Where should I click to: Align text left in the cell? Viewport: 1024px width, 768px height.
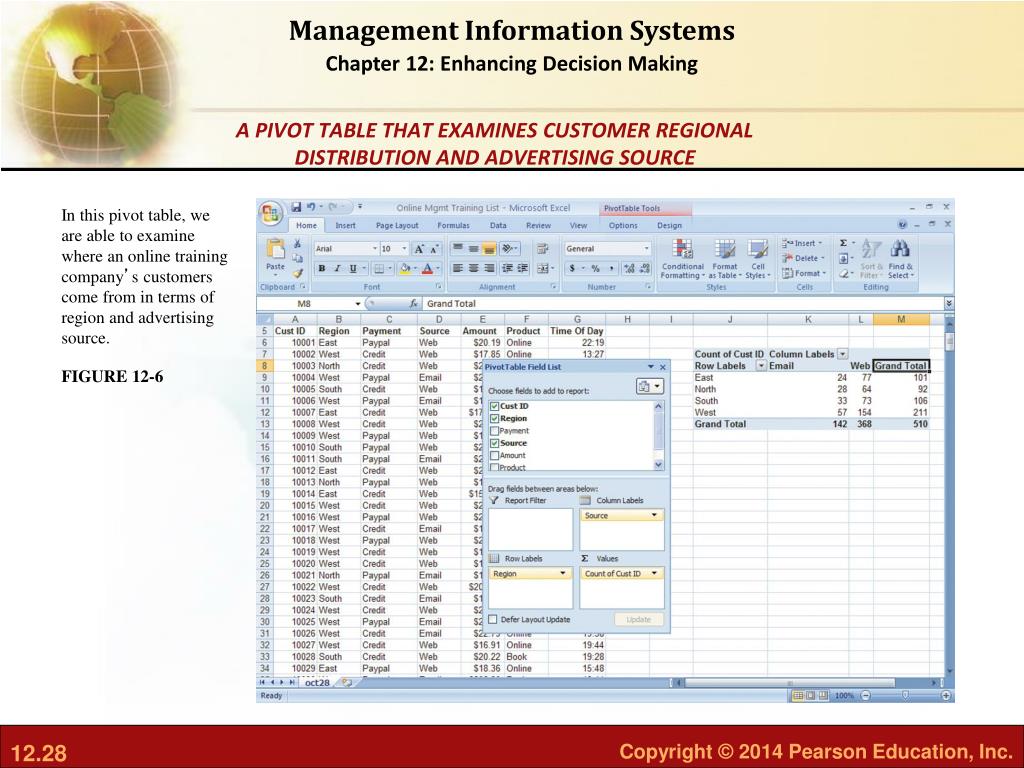pos(458,268)
